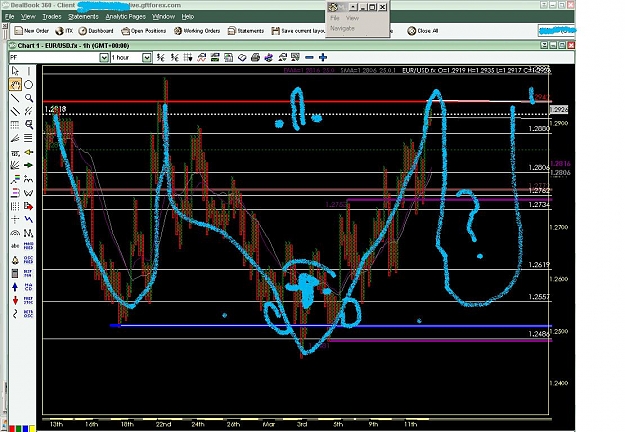
Task: Click the 1.2619 price level label
Action: click(x=539, y=265)
